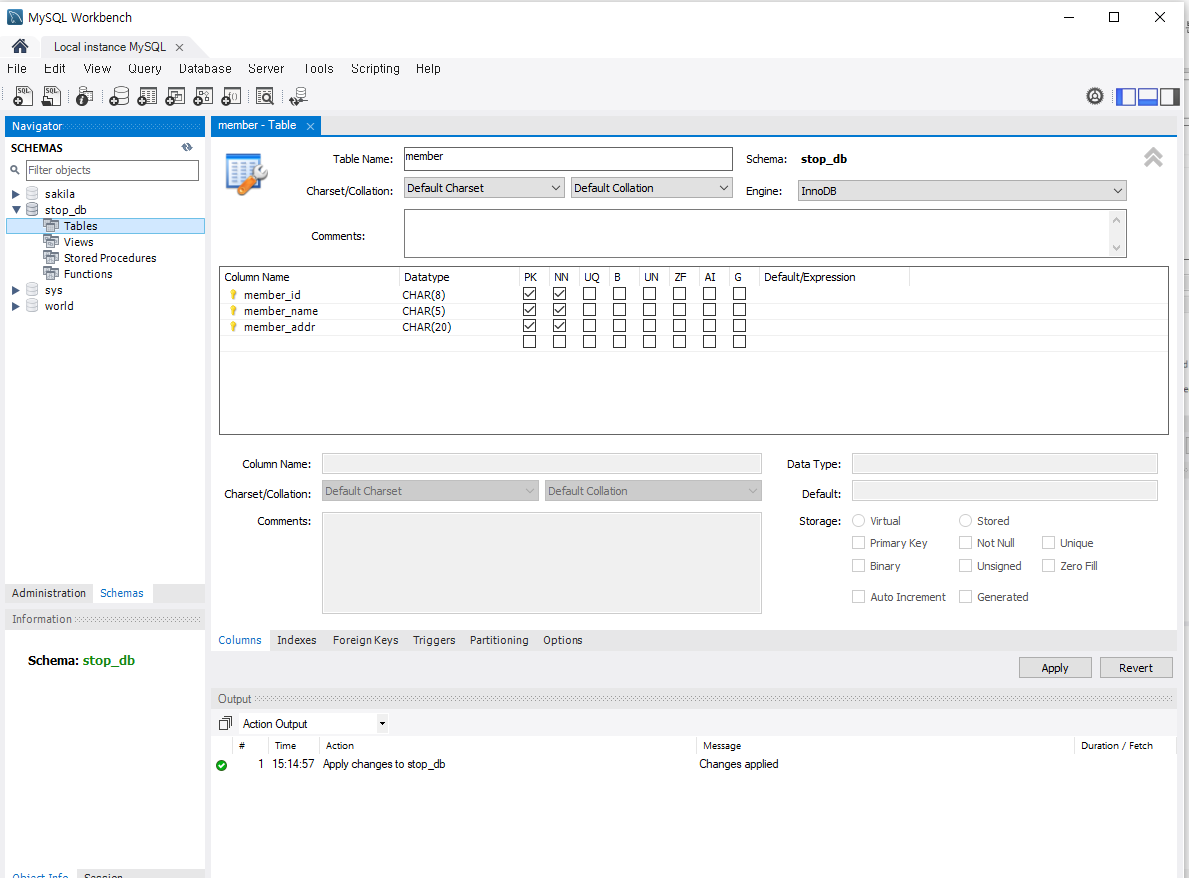This screenshot has height=878, width=1189.
Task: Open the Database menu
Action: [205, 68]
